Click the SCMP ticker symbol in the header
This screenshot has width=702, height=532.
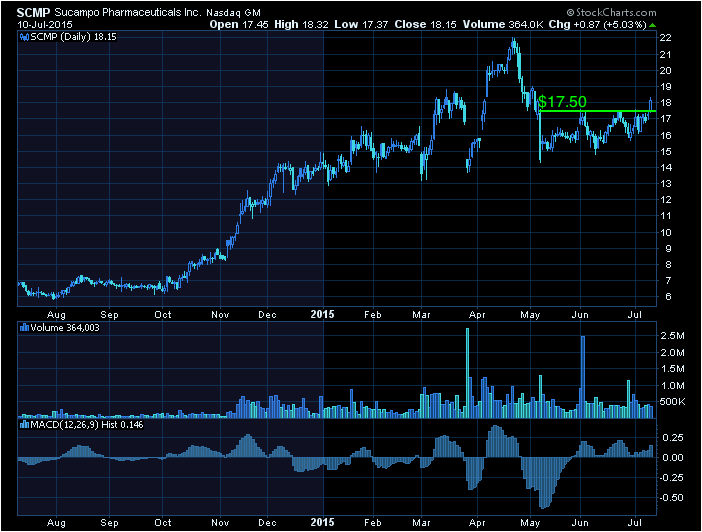34,13
